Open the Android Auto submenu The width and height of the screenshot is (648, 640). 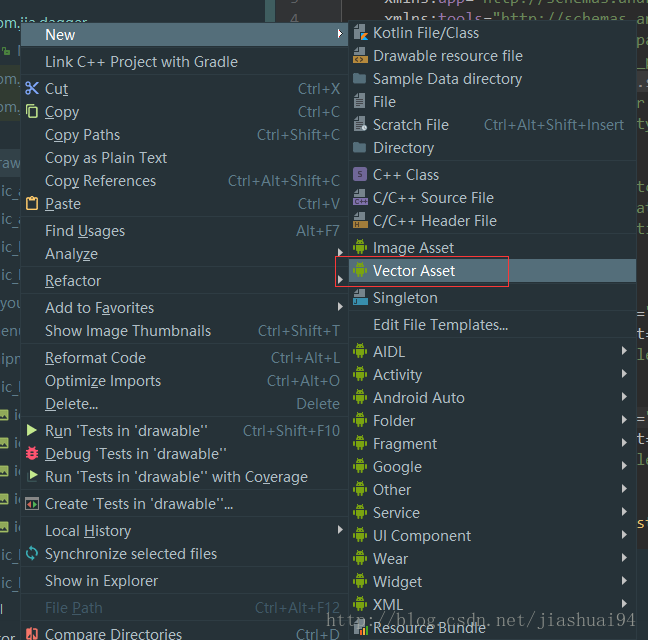point(493,397)
